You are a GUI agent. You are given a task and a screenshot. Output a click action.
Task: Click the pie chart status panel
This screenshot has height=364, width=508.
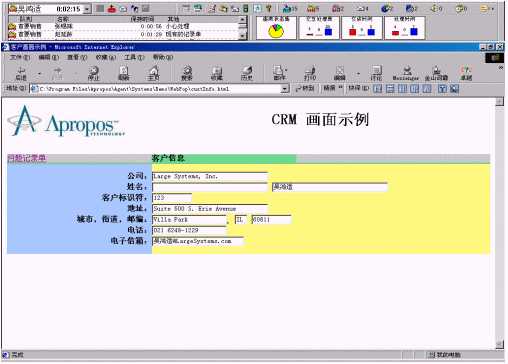[x=276, y=28]
